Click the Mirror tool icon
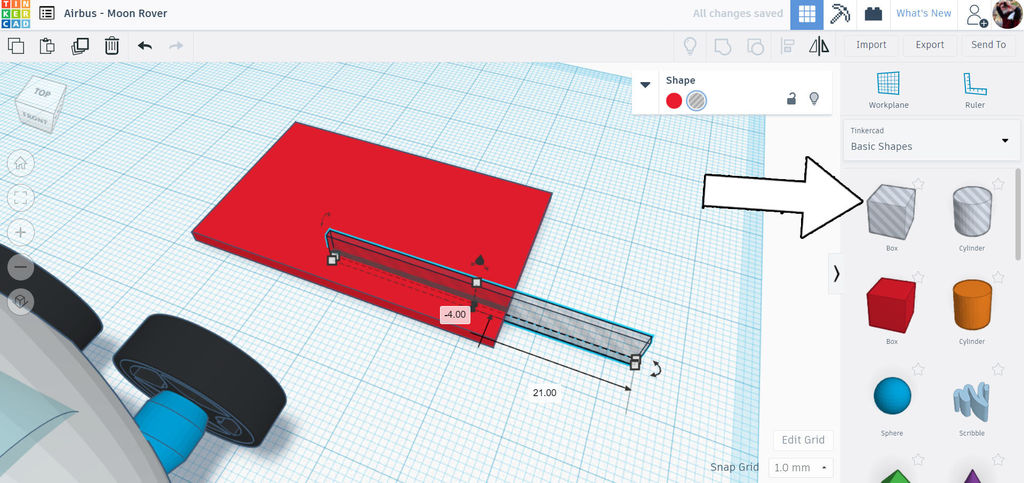Screen dimensions: 1024x483 tap(818, 46)
